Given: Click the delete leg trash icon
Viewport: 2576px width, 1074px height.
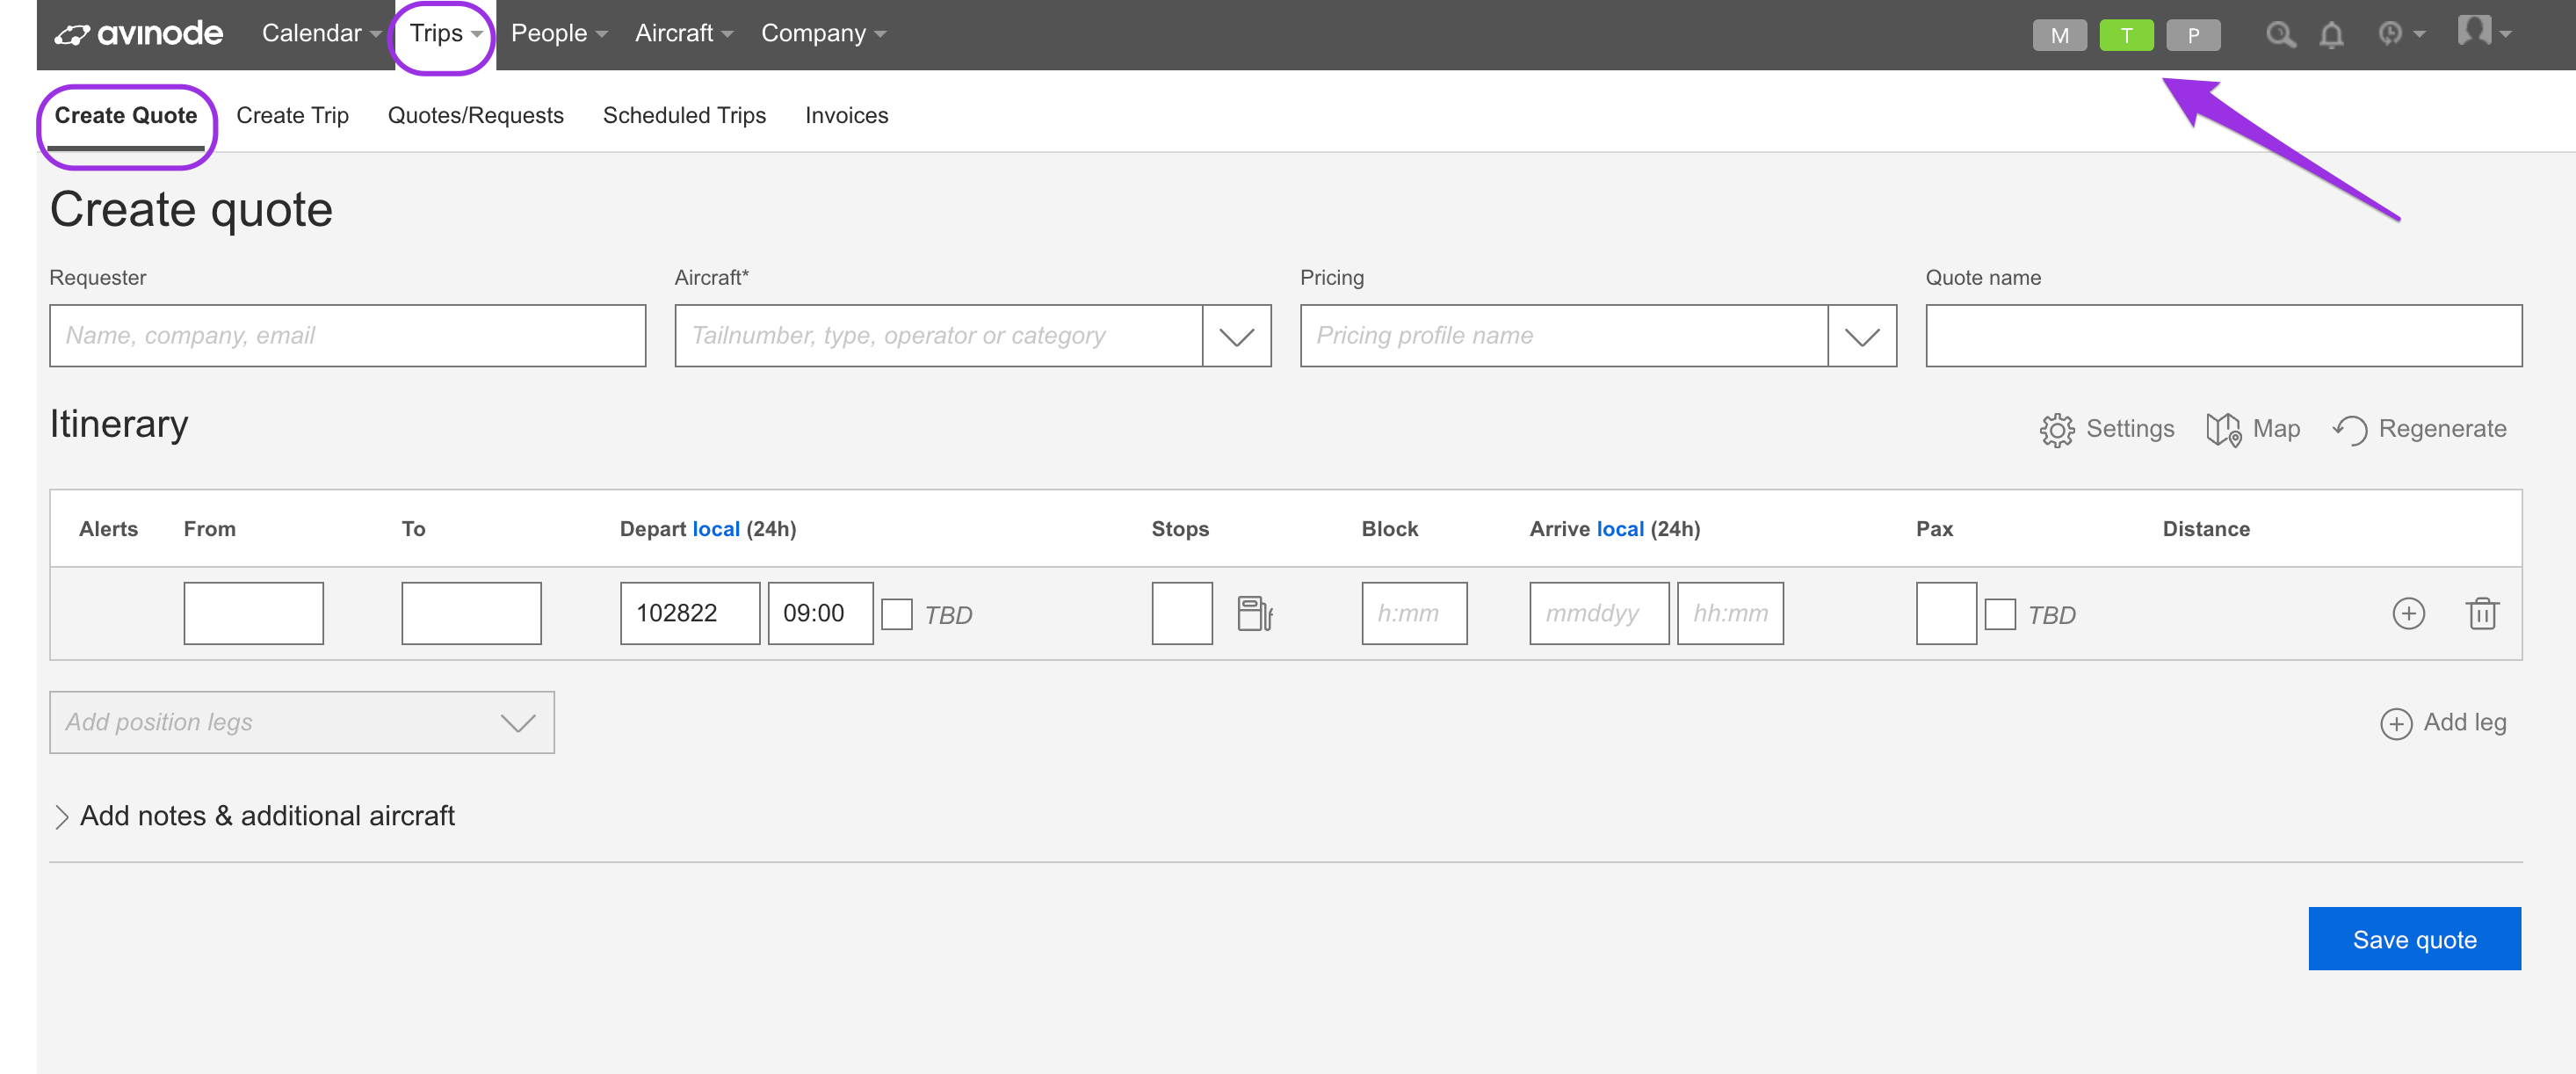Looking at the screenshot, I should click(x=2481, y=613).
